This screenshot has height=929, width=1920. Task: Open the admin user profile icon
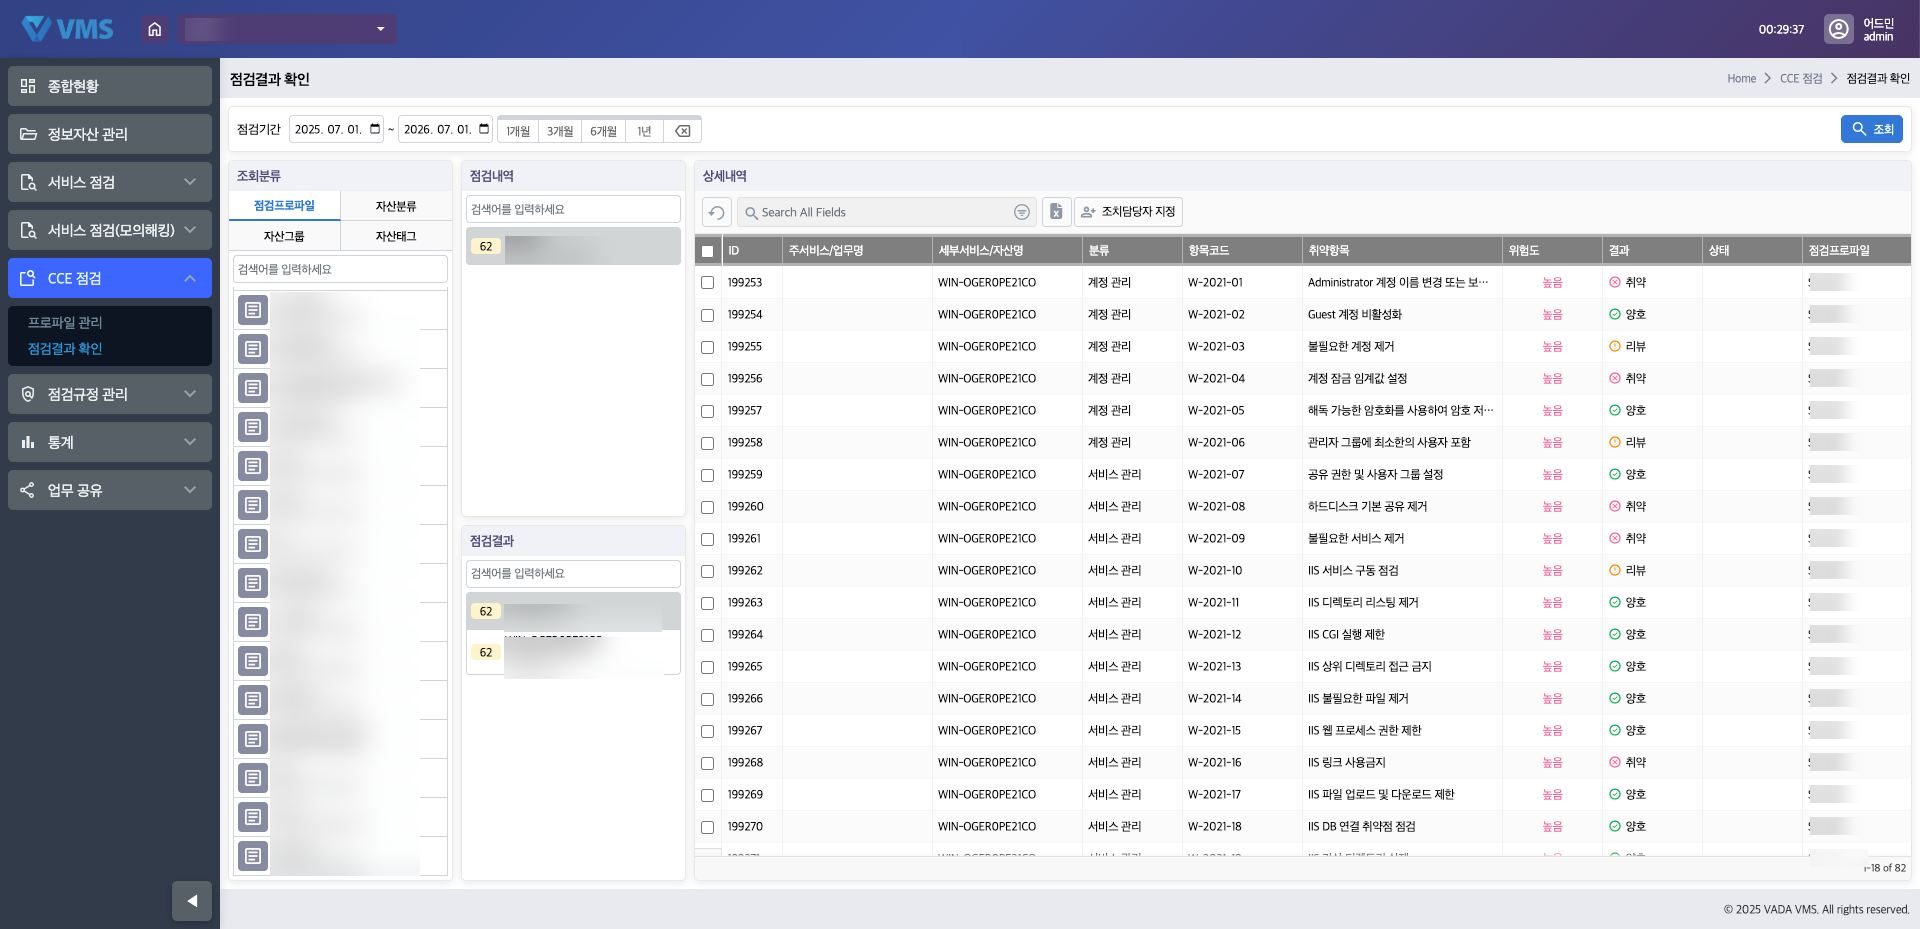[1838, 29]
